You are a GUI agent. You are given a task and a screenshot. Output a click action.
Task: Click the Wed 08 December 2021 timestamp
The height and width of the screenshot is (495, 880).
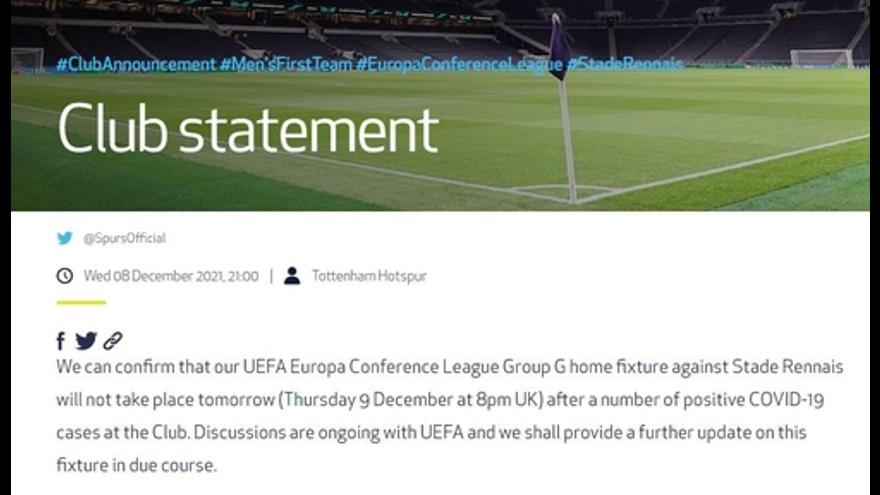point(171,276)
